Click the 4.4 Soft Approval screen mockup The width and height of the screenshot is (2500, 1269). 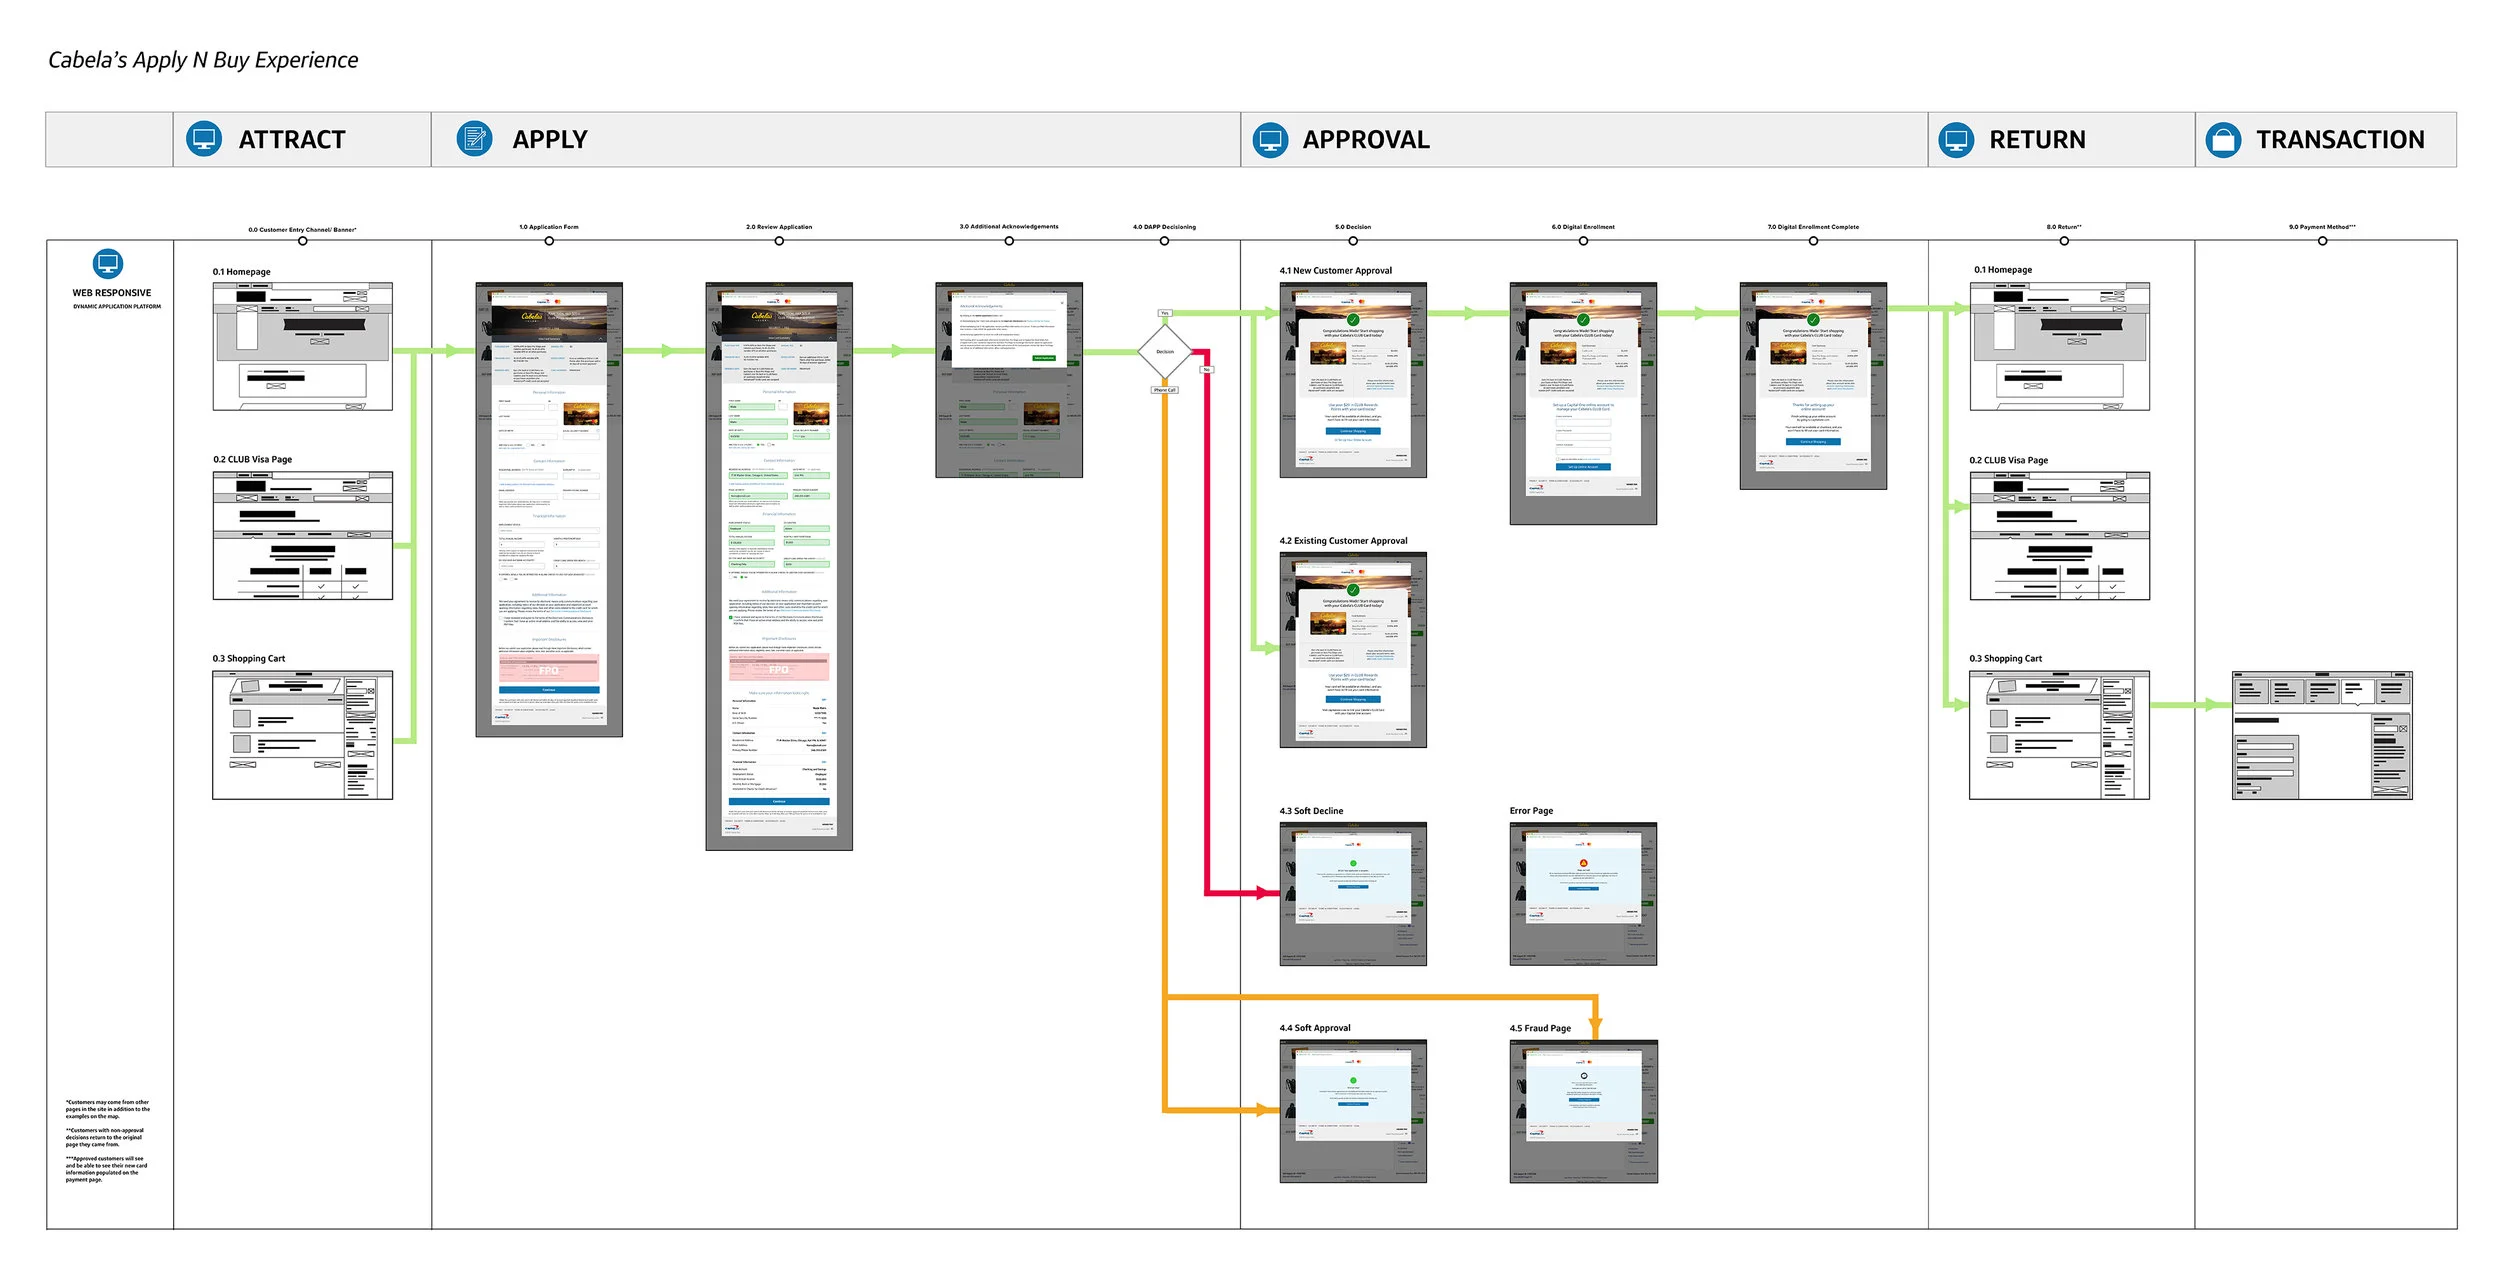coord(1353,1111)
